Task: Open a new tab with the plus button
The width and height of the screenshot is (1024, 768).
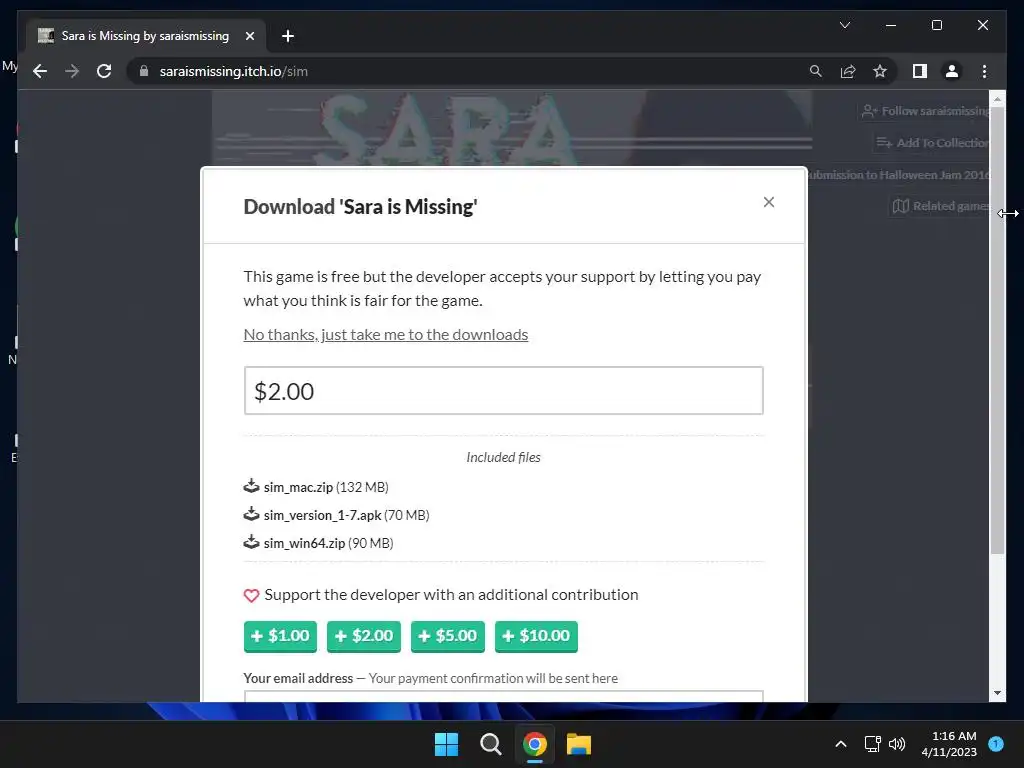Action: point(288,36)
